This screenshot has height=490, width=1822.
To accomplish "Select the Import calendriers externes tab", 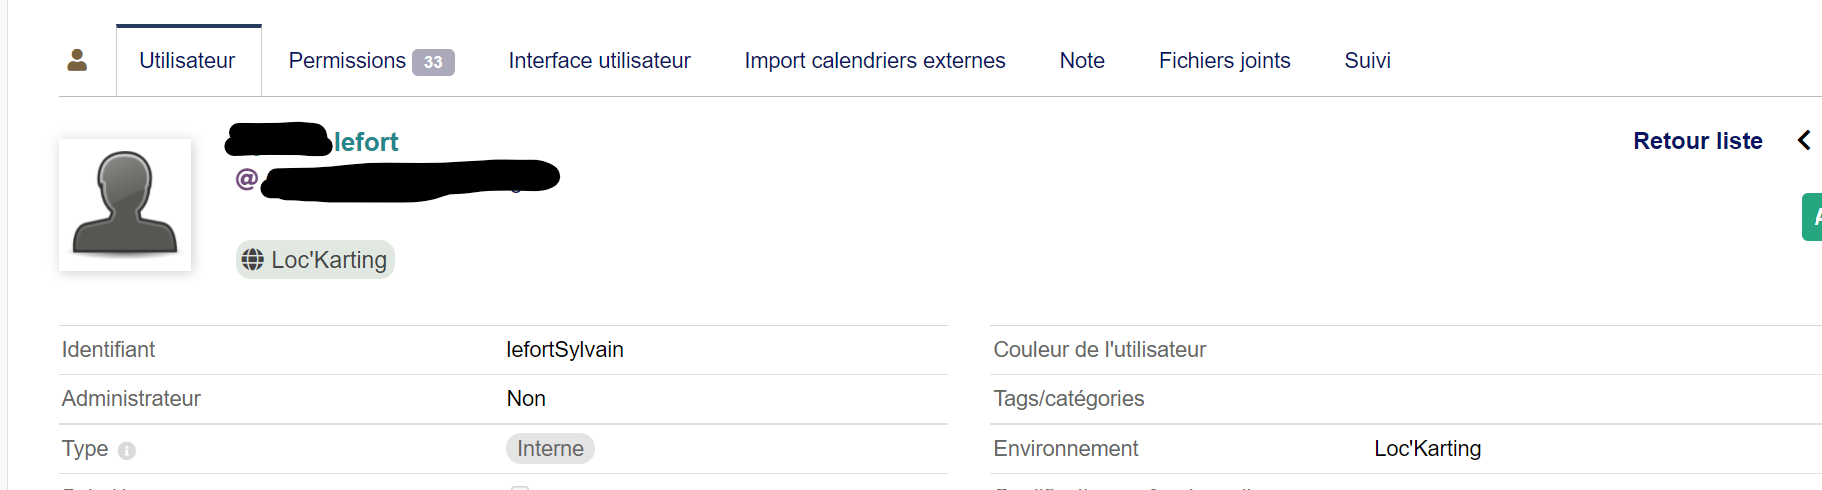I will tap(874, 61).
